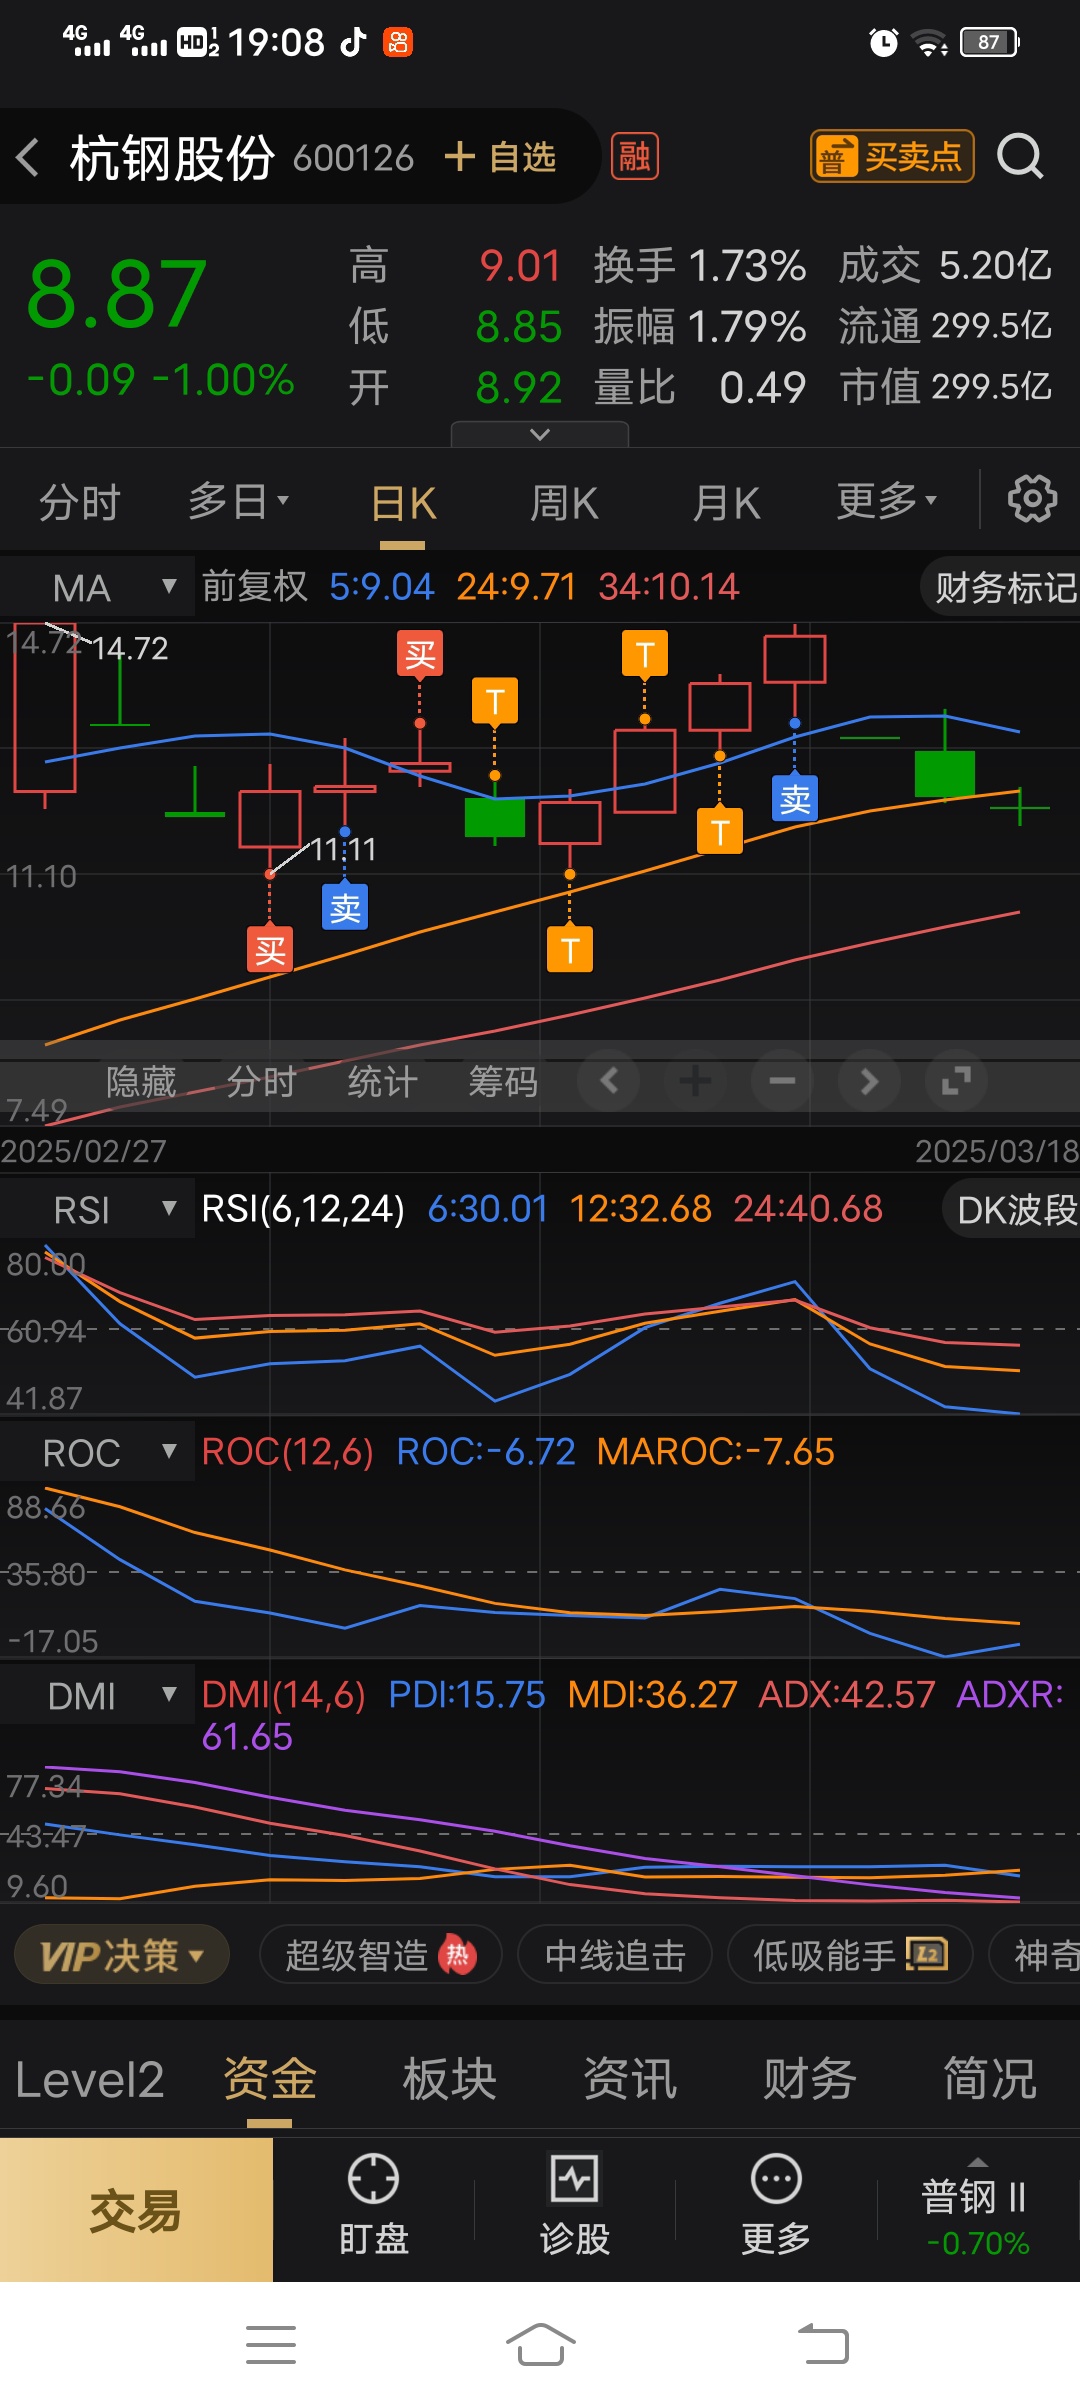Open the 多日 multi-day dropdown
1080x2408 pixels.
click(x=238, y=501)
